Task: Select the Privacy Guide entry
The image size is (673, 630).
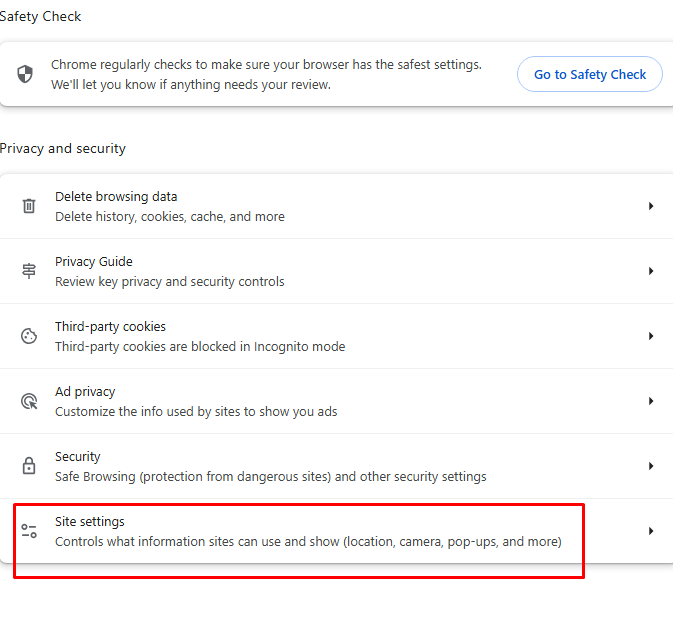Action: (336, 271)
